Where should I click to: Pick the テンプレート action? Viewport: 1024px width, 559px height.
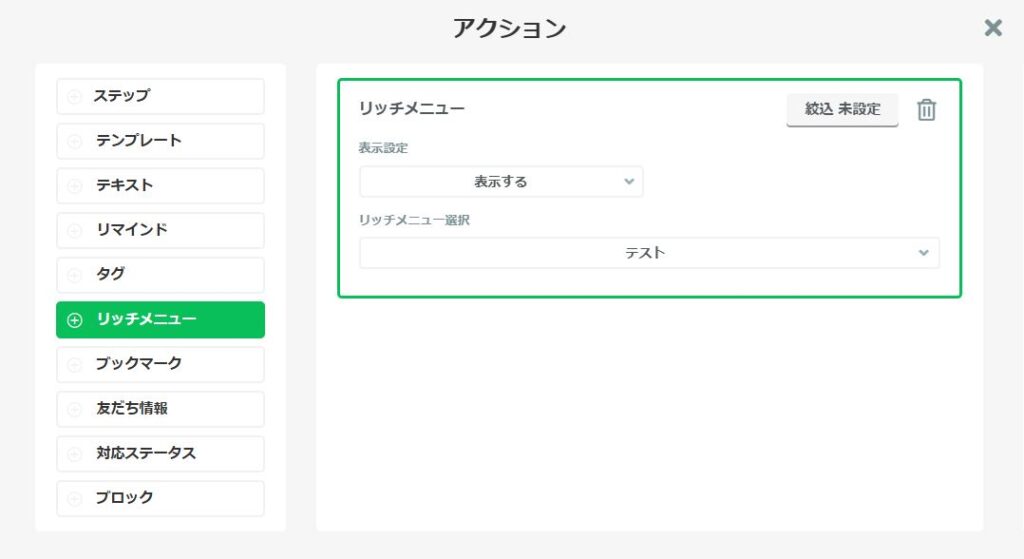(x=160, y=141)
